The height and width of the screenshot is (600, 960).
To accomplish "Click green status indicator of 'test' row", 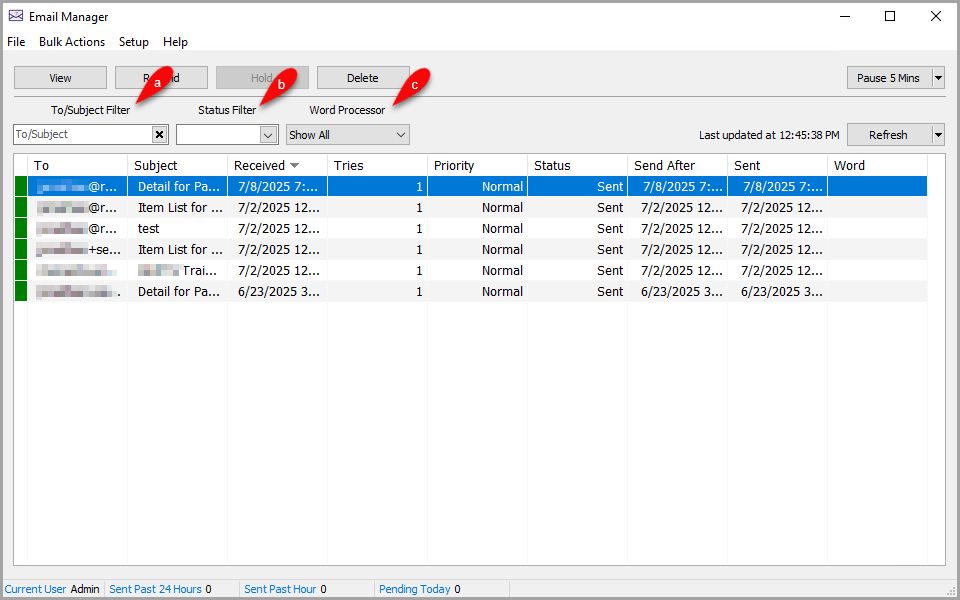I will pyautogui.click(x=21, y=228).
